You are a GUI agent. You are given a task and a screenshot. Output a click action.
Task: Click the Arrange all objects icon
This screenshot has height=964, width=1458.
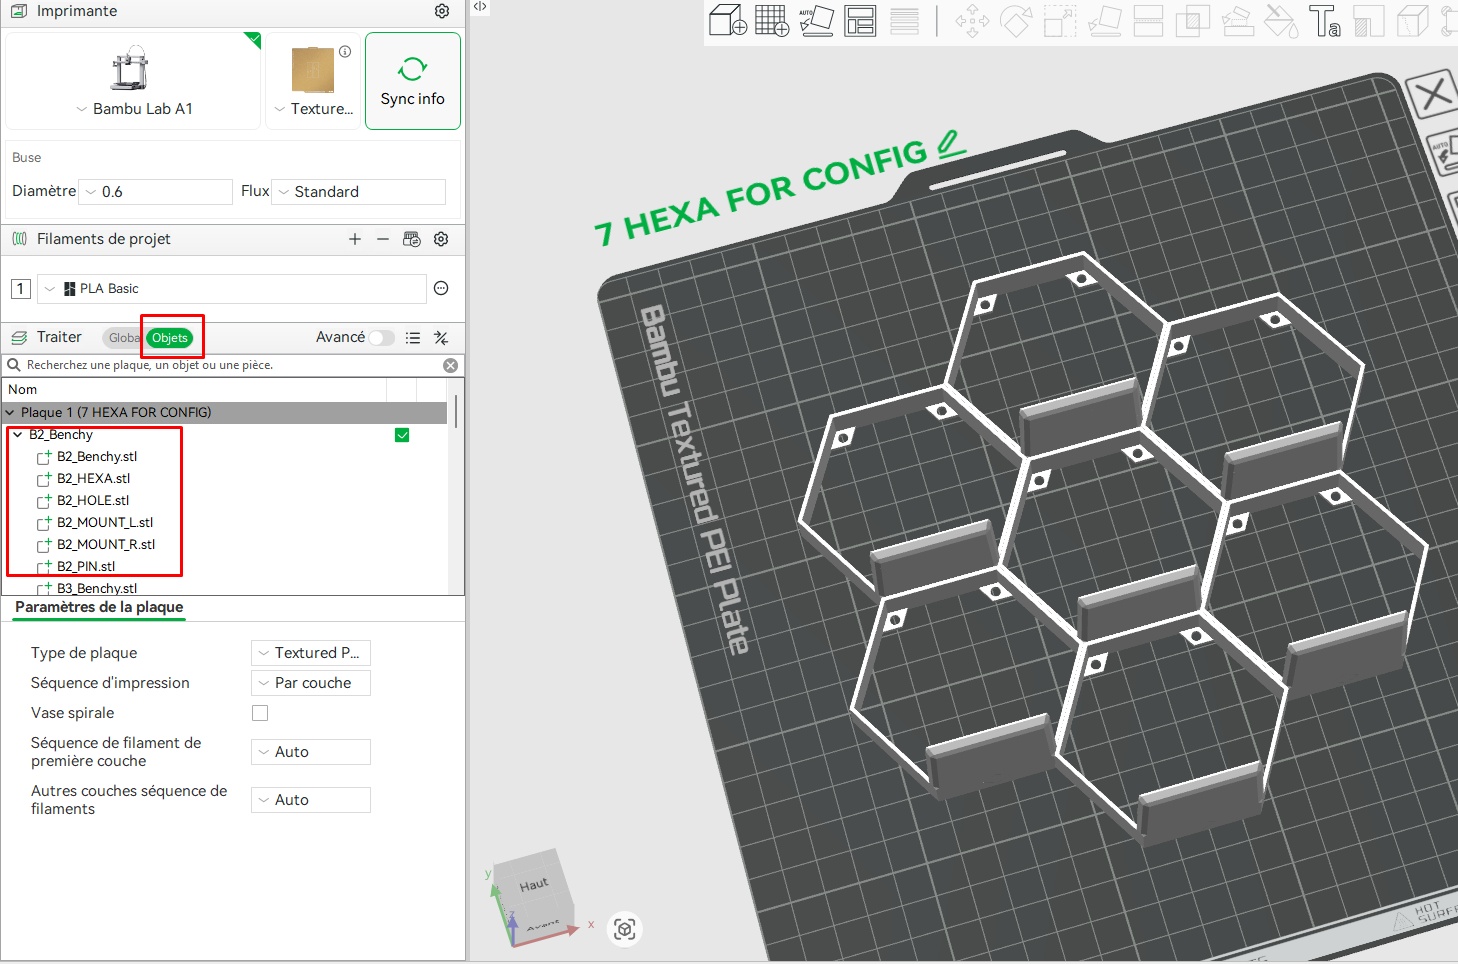pos(860,20)
